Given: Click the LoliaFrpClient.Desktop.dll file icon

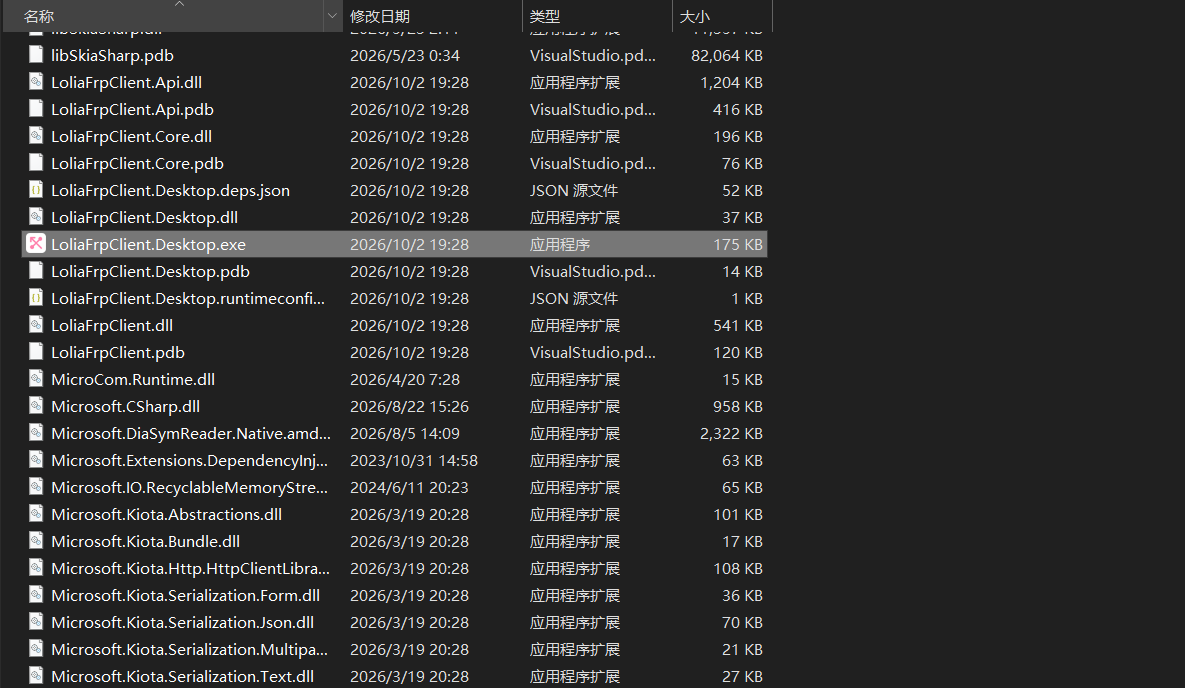Looking at the screenshot, I should 36,217.
